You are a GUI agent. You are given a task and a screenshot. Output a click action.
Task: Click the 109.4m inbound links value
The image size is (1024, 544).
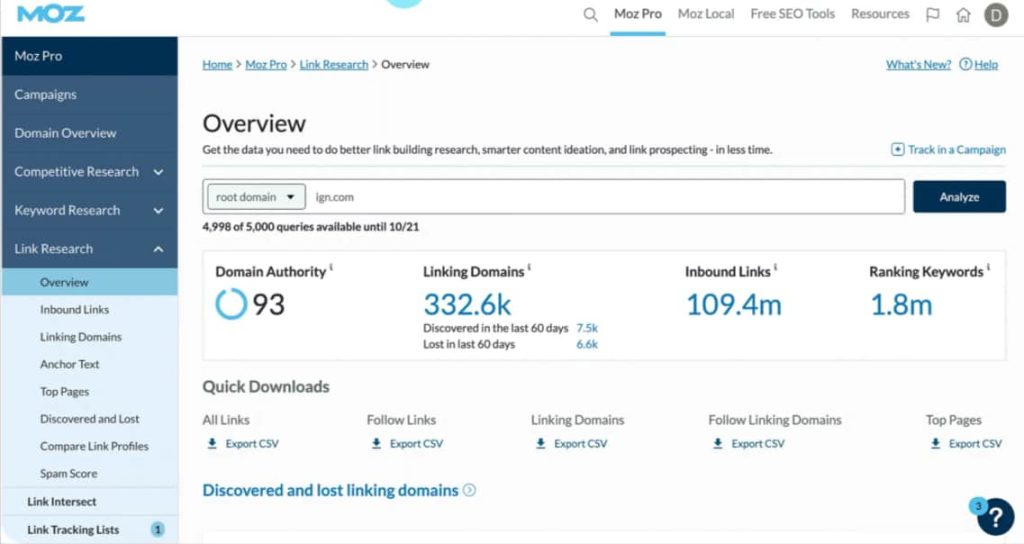733,304
